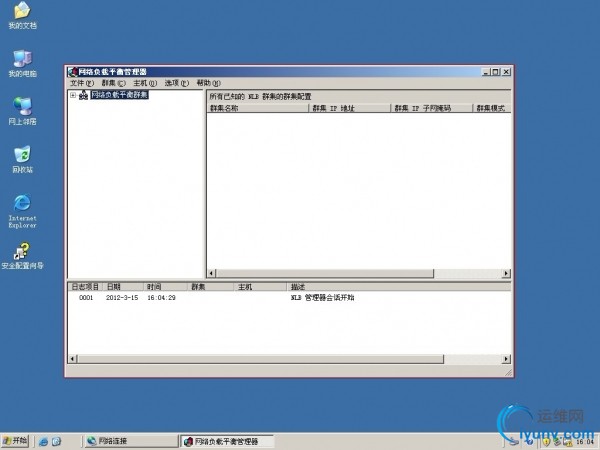Click the 主机 log column header

[260, 287]
